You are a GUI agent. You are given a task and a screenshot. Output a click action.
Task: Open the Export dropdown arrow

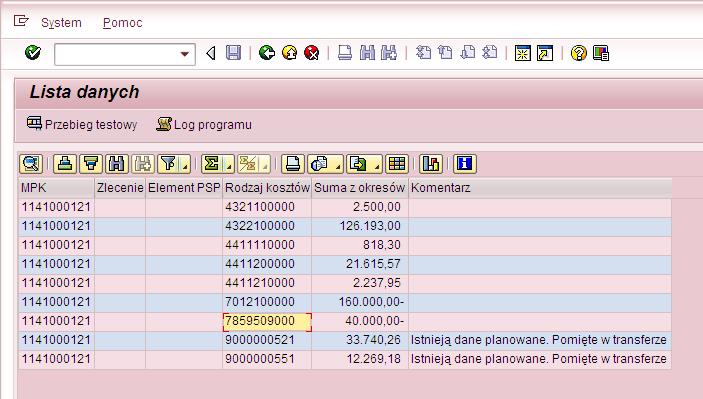tap(377, 165)
